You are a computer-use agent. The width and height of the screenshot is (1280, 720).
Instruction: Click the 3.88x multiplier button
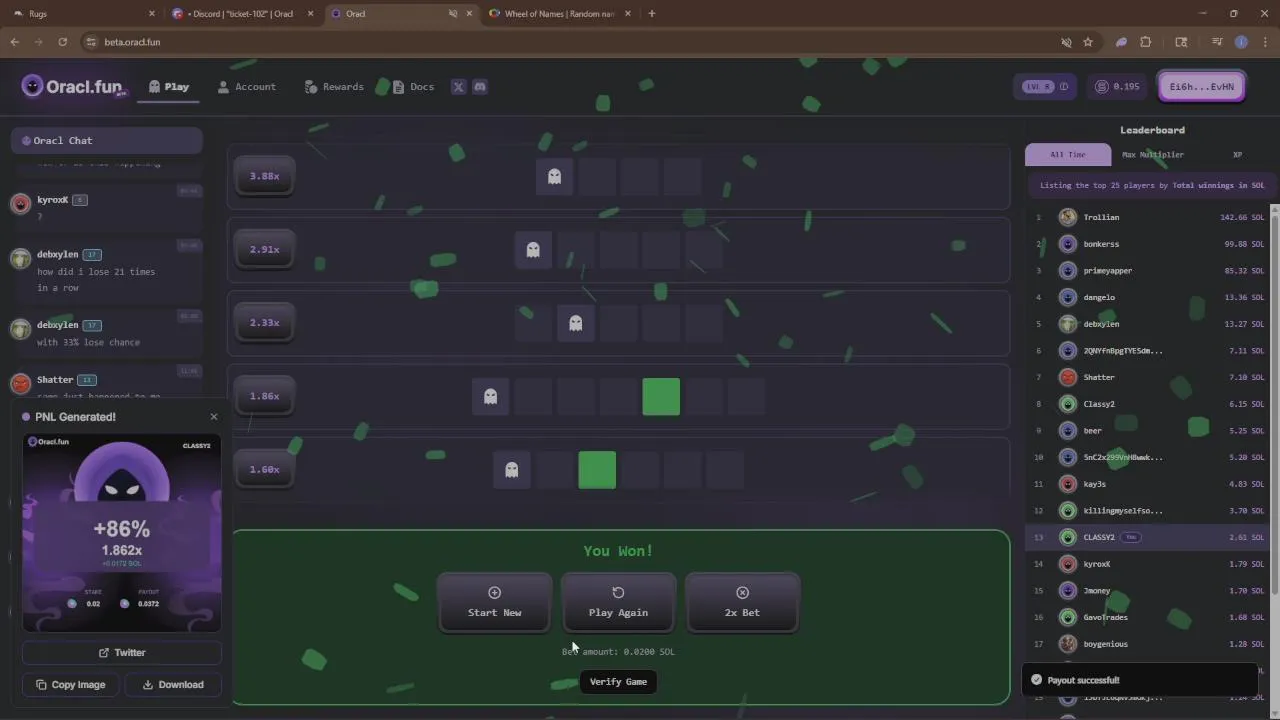[264, 177]
